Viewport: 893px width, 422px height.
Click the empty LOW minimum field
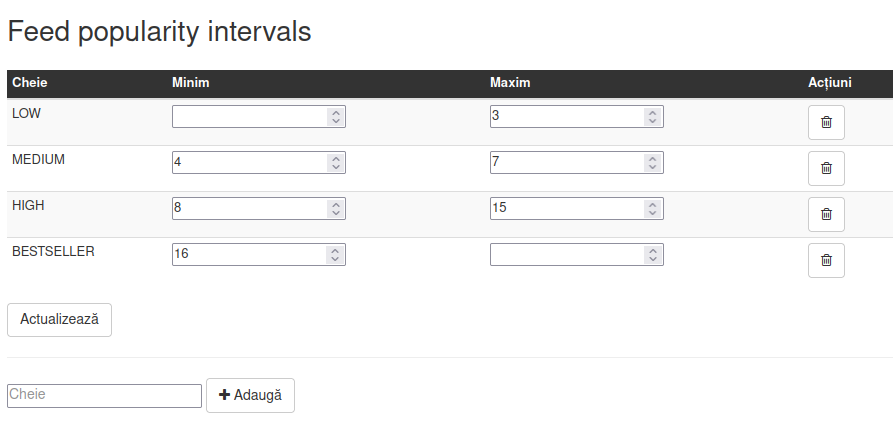point(259,116)
